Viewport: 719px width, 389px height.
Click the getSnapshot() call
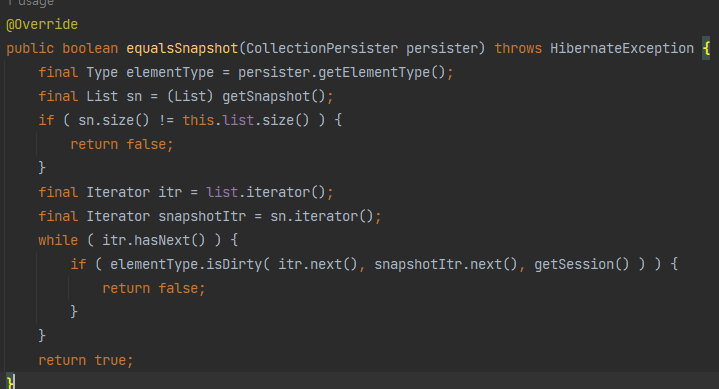[274, 96]
